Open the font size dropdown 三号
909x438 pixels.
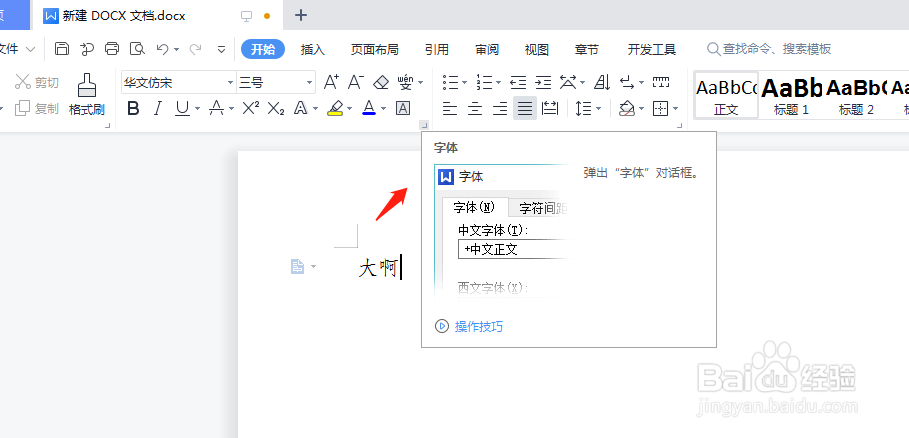pyautogui.click(x=310, y=82)
